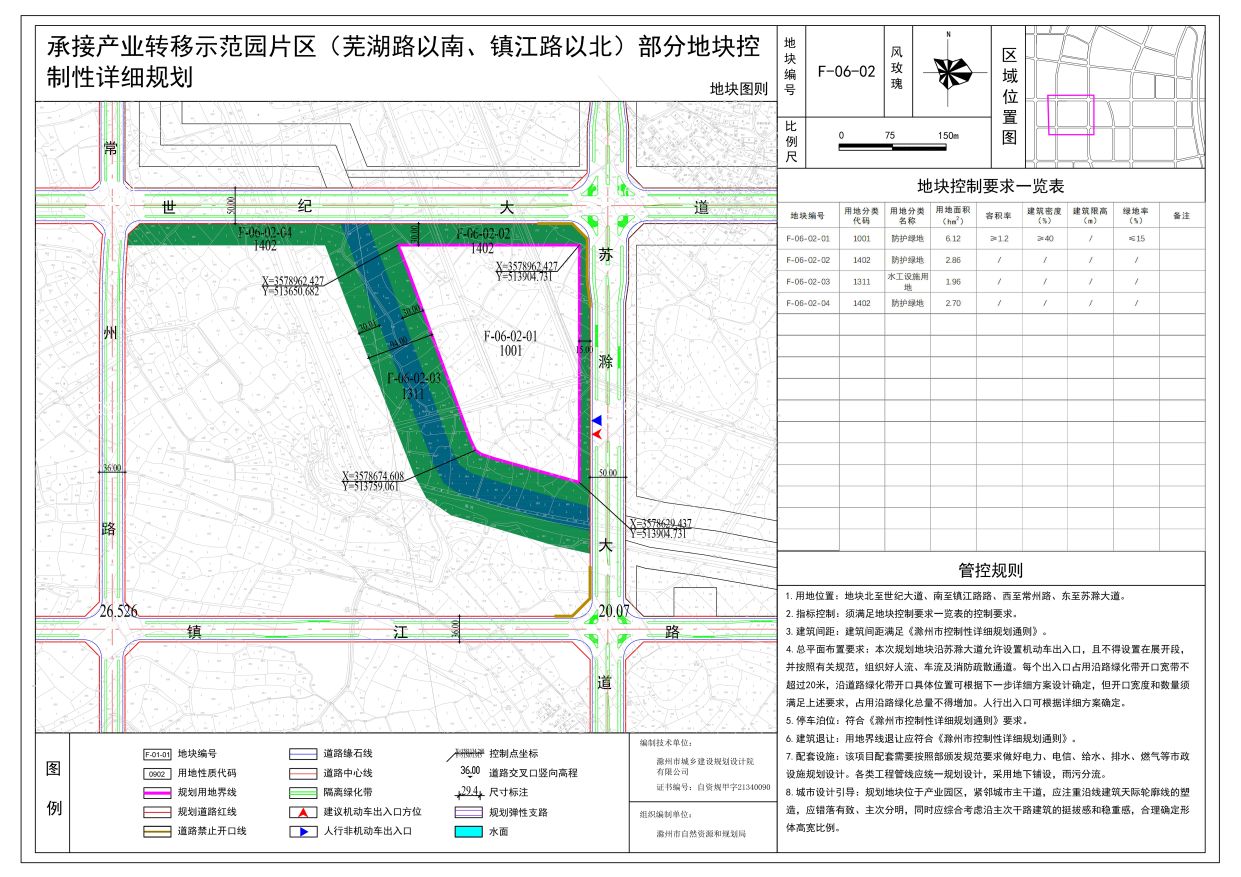Click the 地块控制要求一览表 table heading
Screen dimensions: 1241x877
991,186
